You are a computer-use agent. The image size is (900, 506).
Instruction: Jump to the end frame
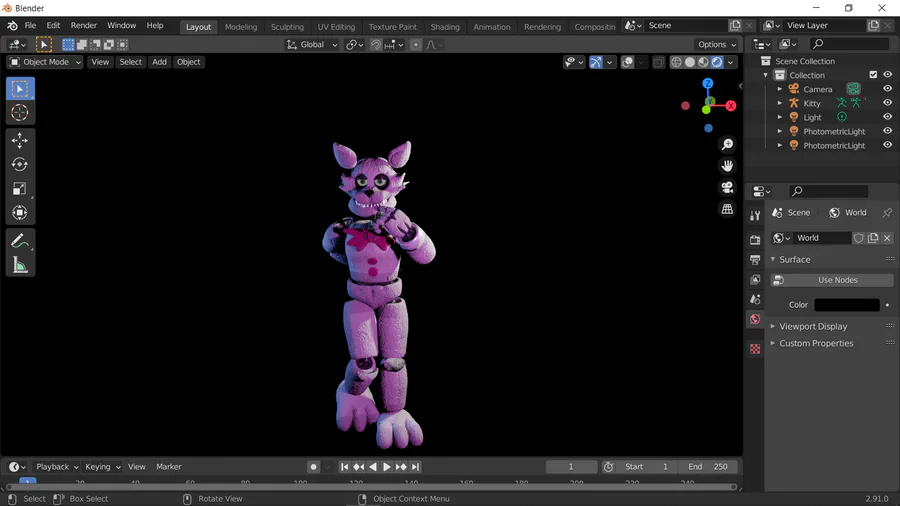coord(416,467)
